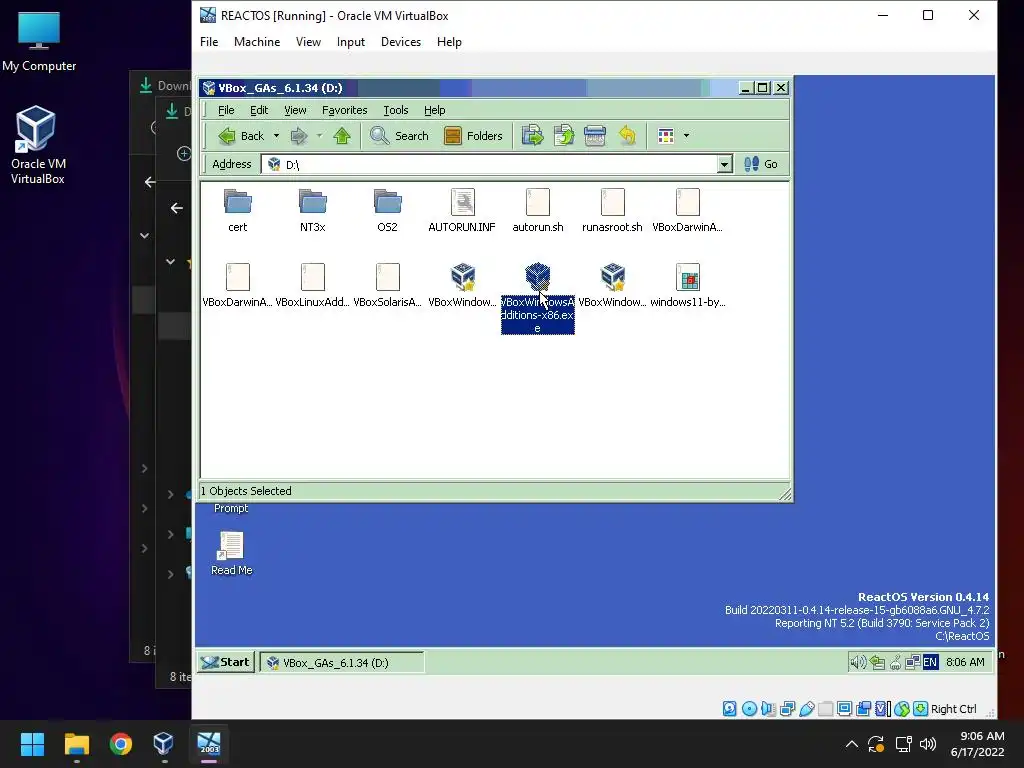The width and height of the screenshot is (1024, 768).
Task: Click the Windows 11 Start button
Action: pyautogui.click(x=32, y=744)
